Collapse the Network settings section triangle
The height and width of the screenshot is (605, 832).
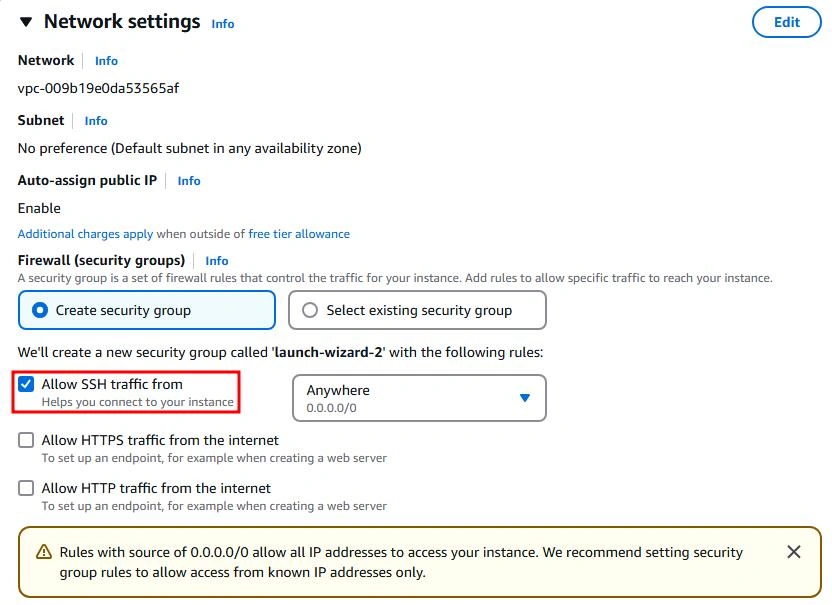pos(25,22)
